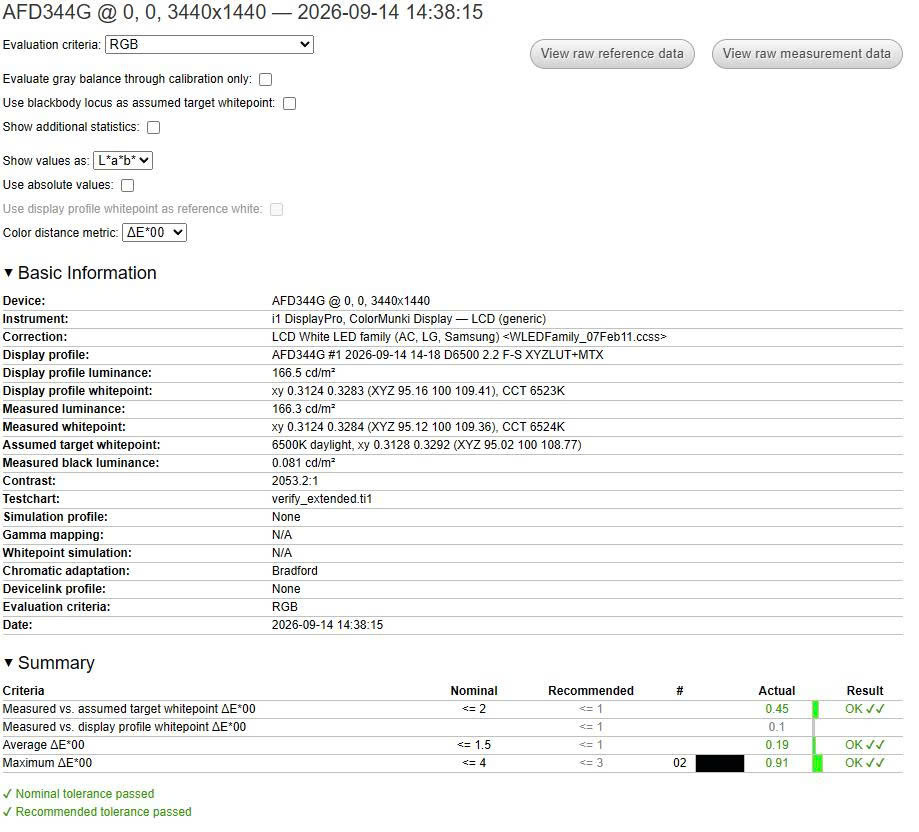Viewport: 919px width, 832px height.
Task: Open the Show values as L*a*b* dropdown
Action: tap(125, 162)
